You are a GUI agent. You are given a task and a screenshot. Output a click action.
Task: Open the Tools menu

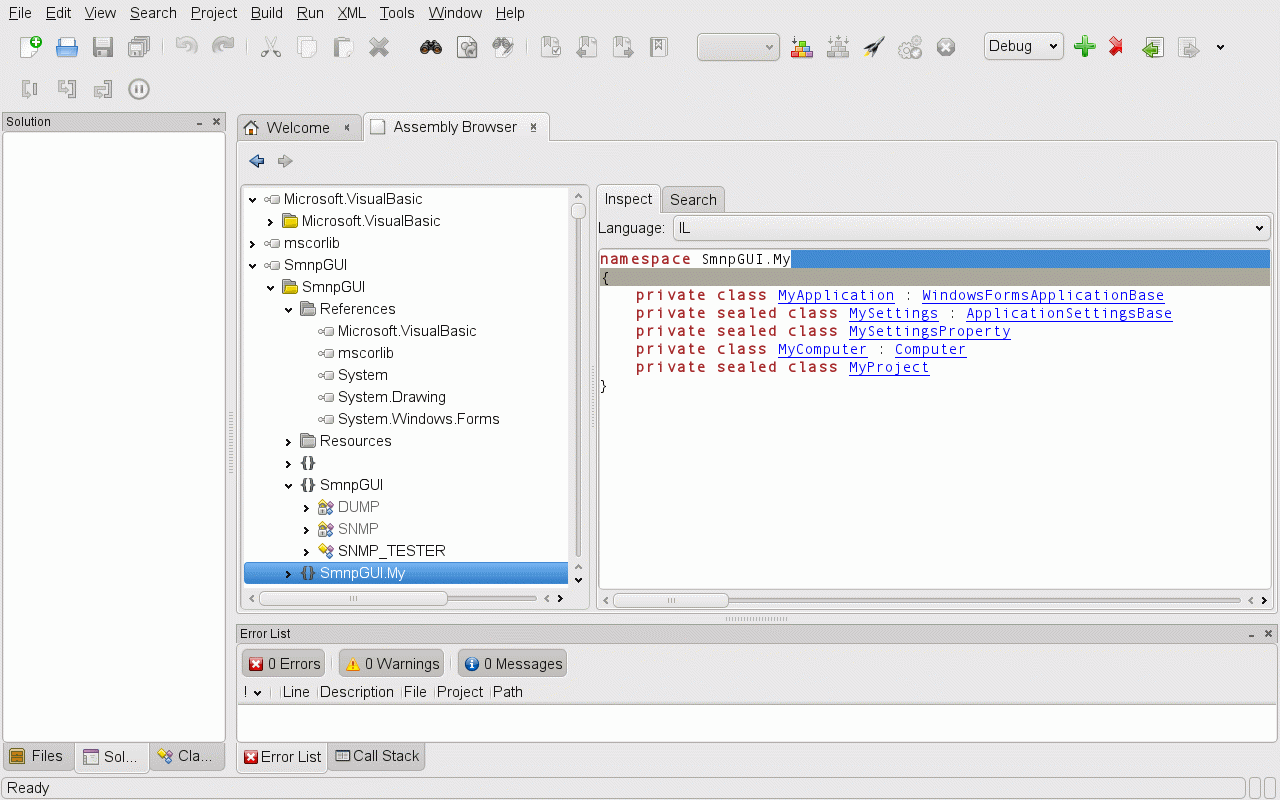[397, 13]
